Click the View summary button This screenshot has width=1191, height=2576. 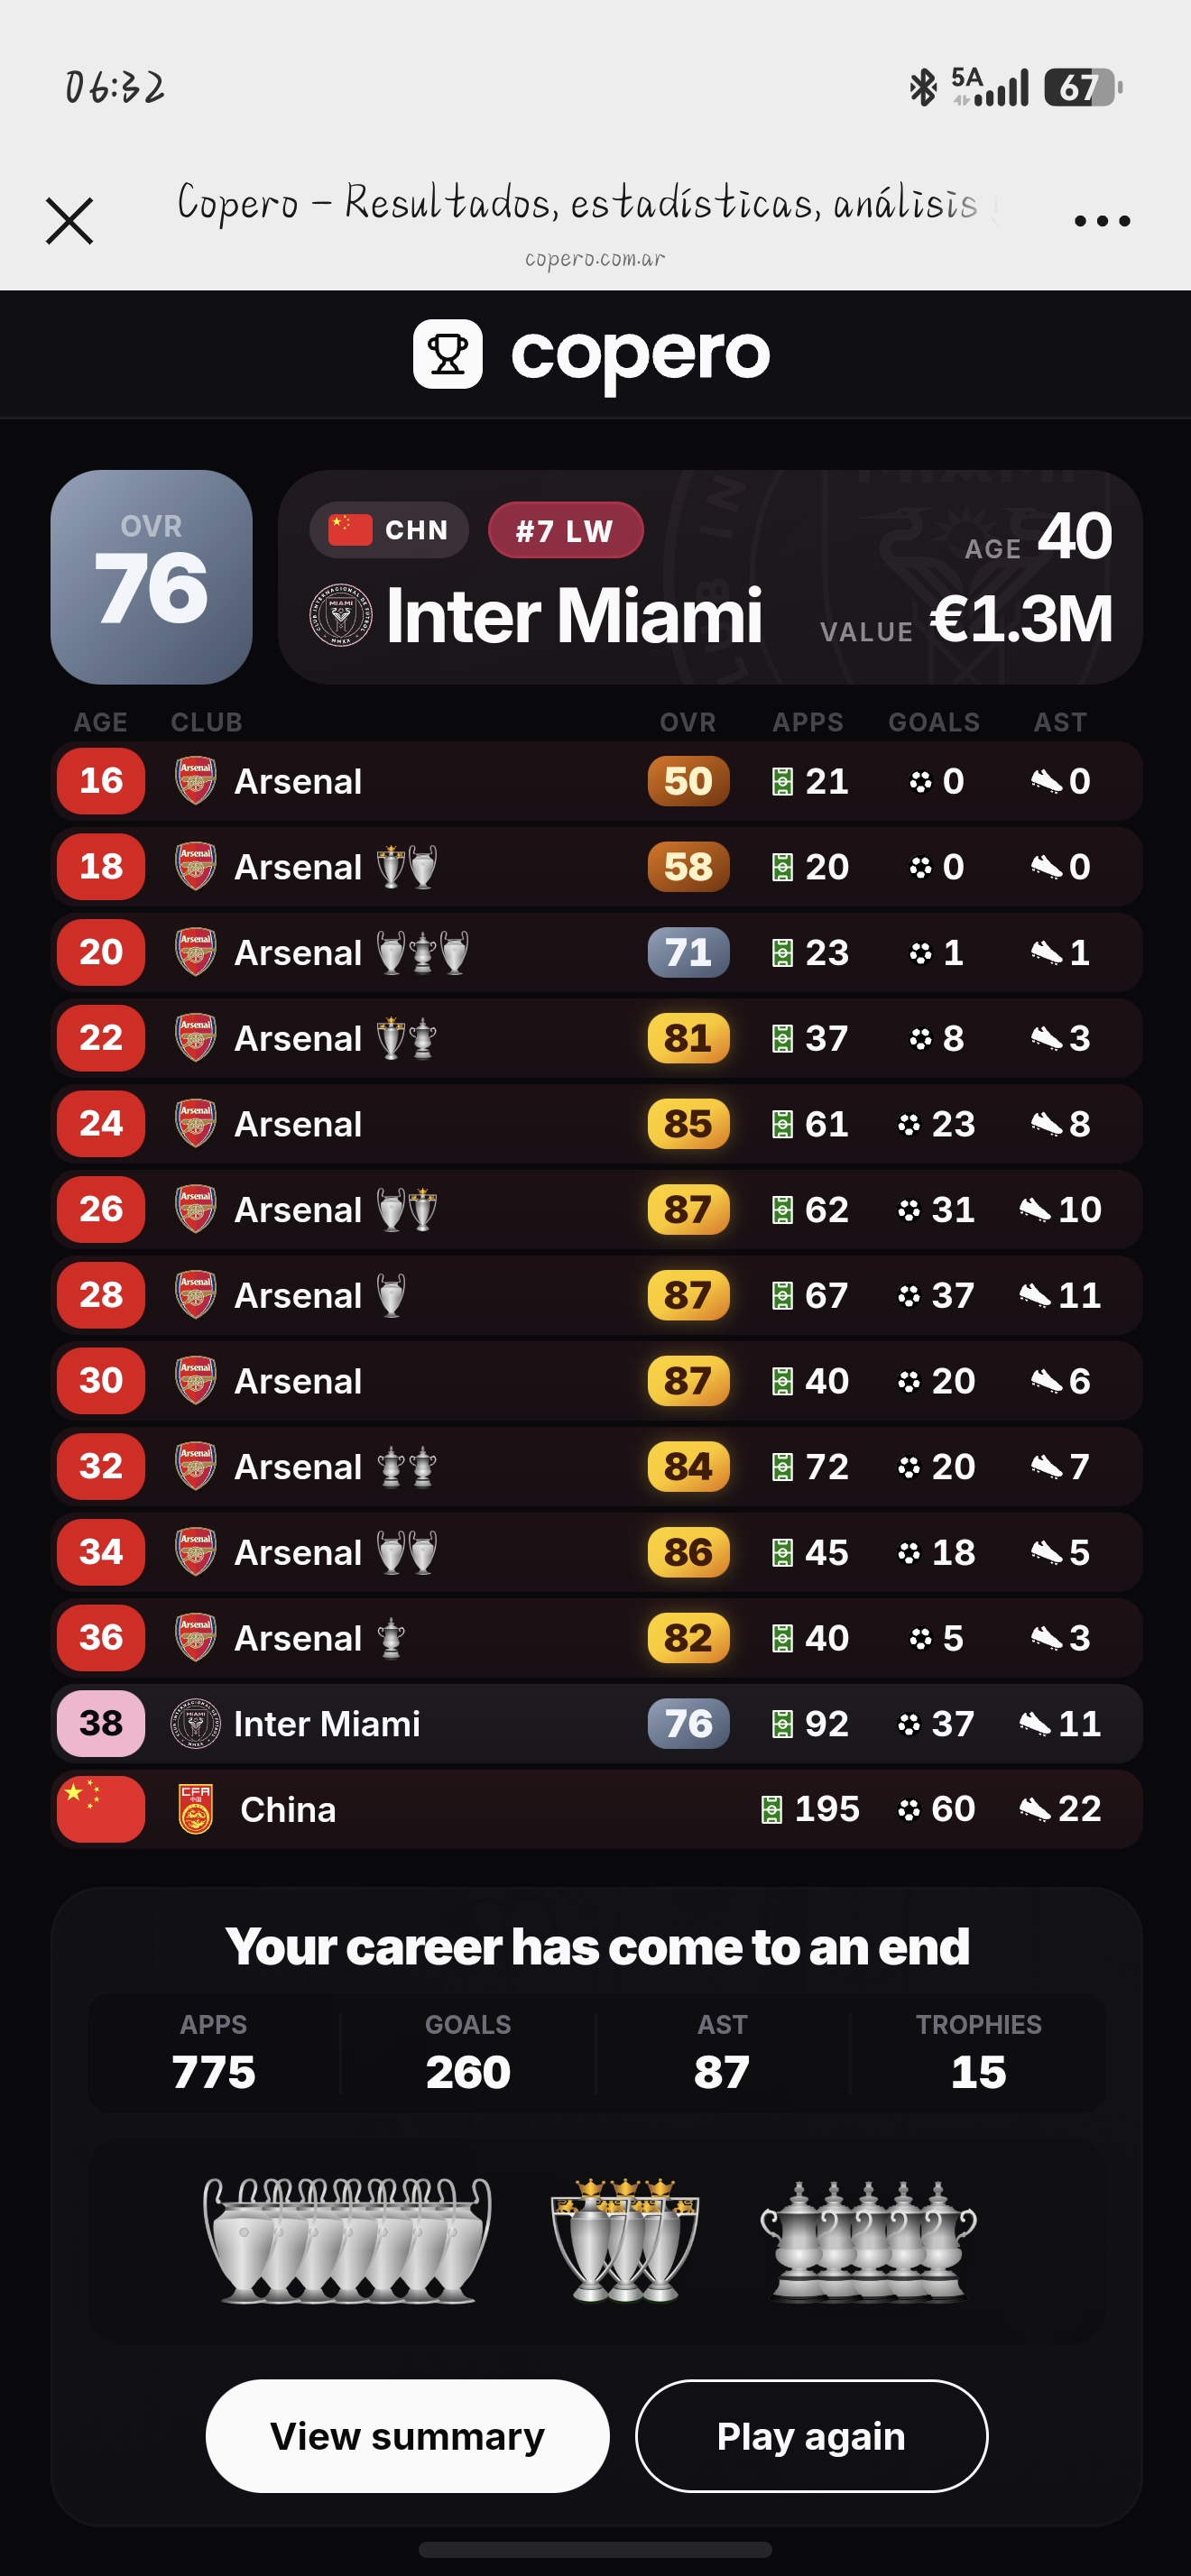click(x=407, y=2436)
